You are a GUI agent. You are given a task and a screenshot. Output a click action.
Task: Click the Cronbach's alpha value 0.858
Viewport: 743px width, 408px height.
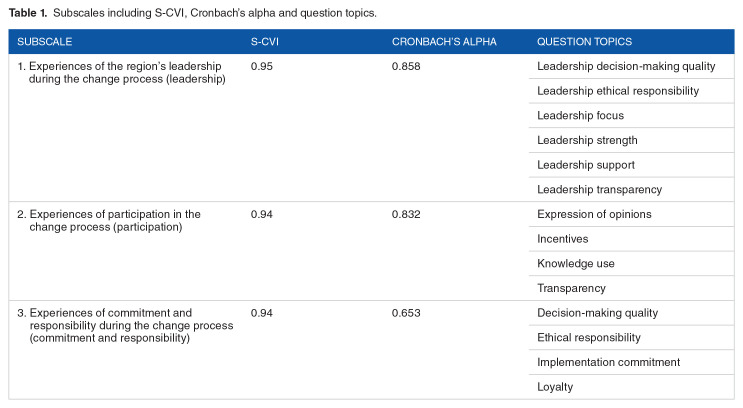[407, 67]
